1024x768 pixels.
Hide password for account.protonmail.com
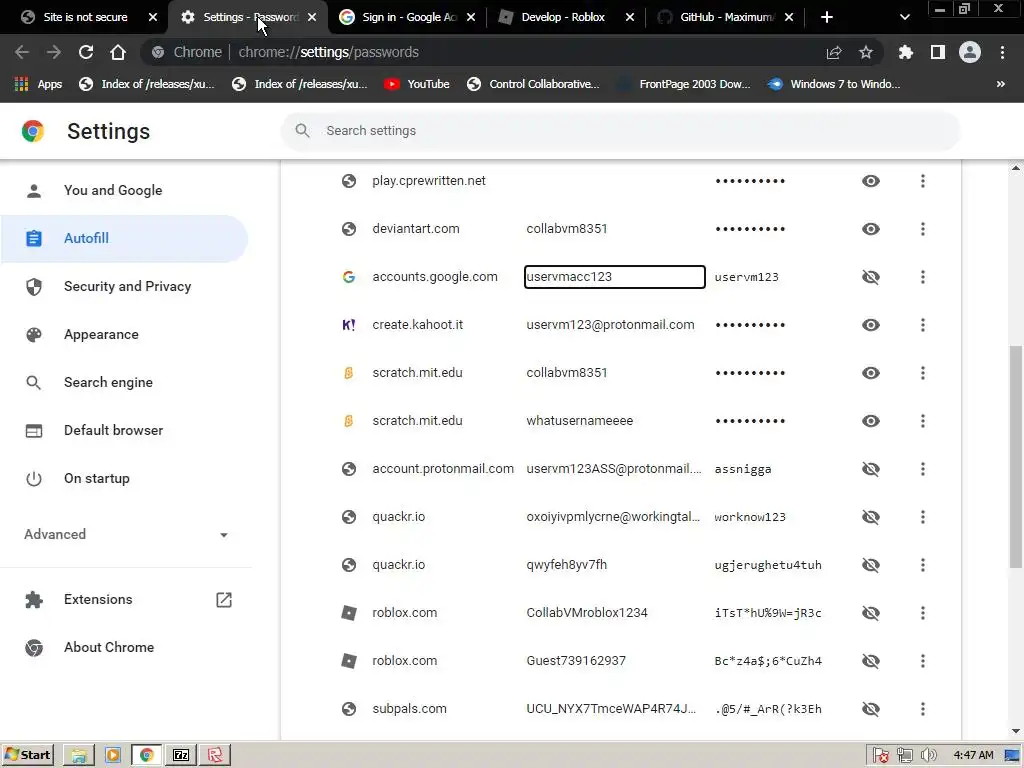870,469
